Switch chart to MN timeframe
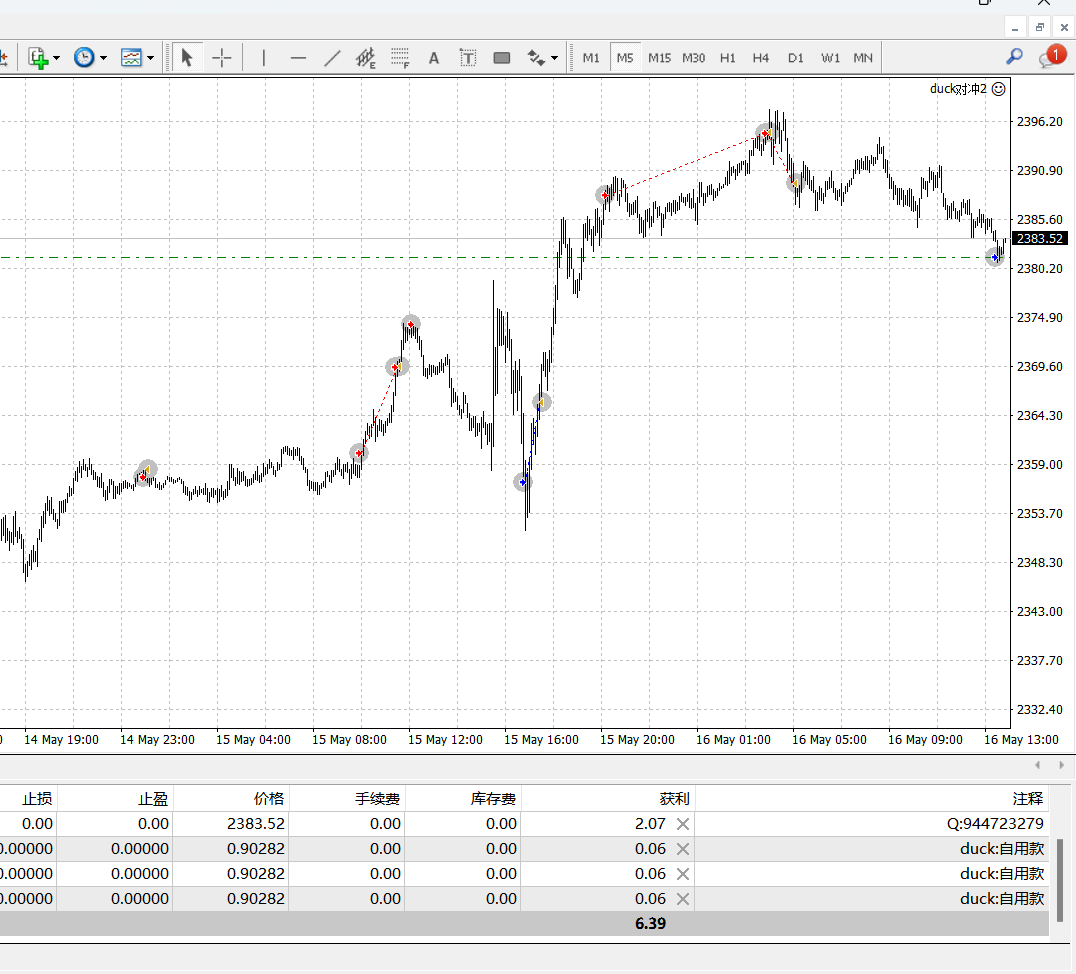Image resolution: width=1076 pixels, height=974 pixels. tap(863, 58)
